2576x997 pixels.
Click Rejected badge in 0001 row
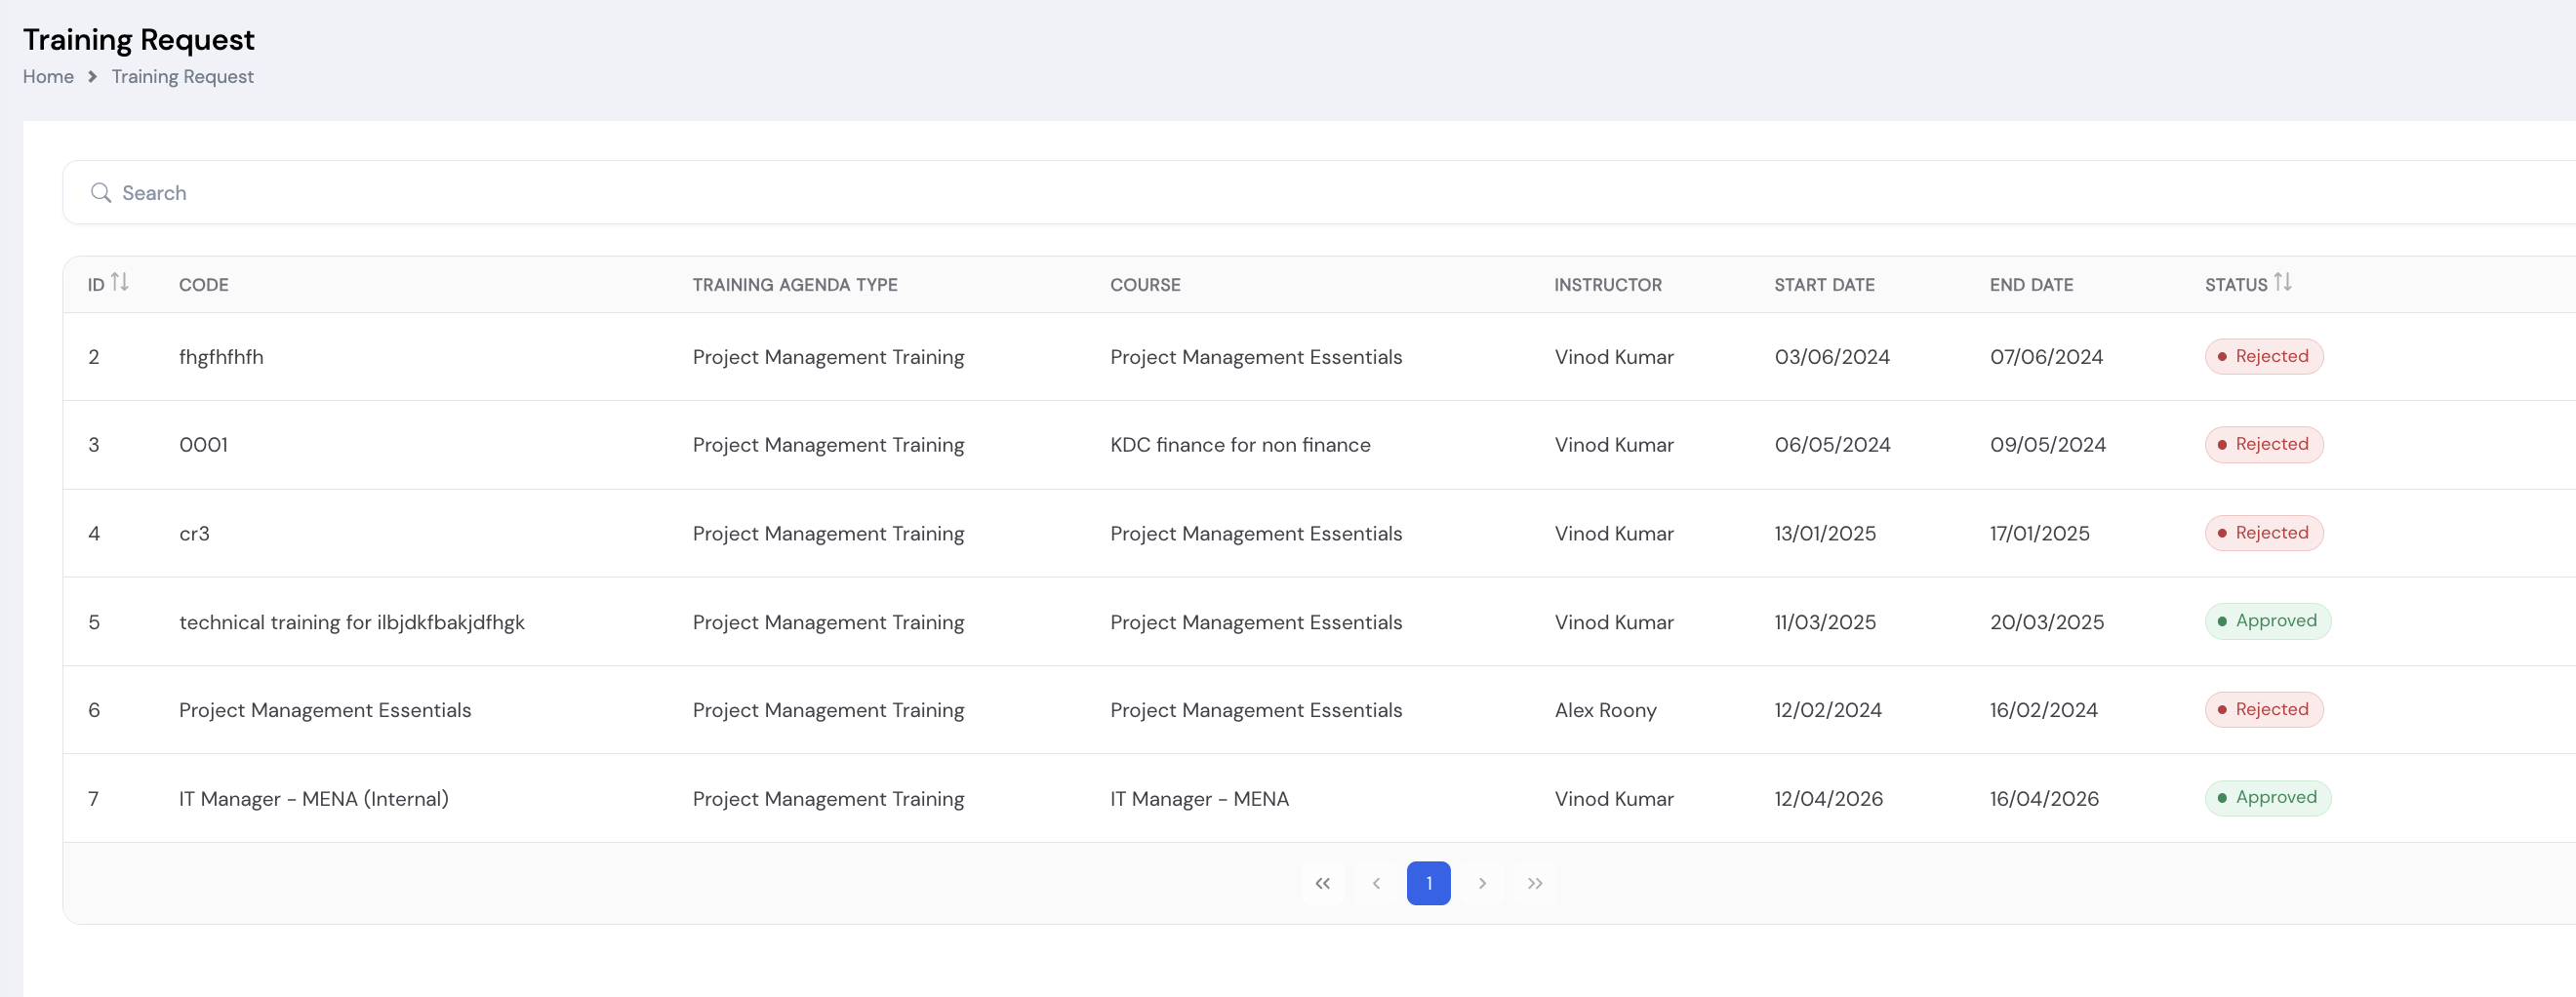click(2264, 445)
